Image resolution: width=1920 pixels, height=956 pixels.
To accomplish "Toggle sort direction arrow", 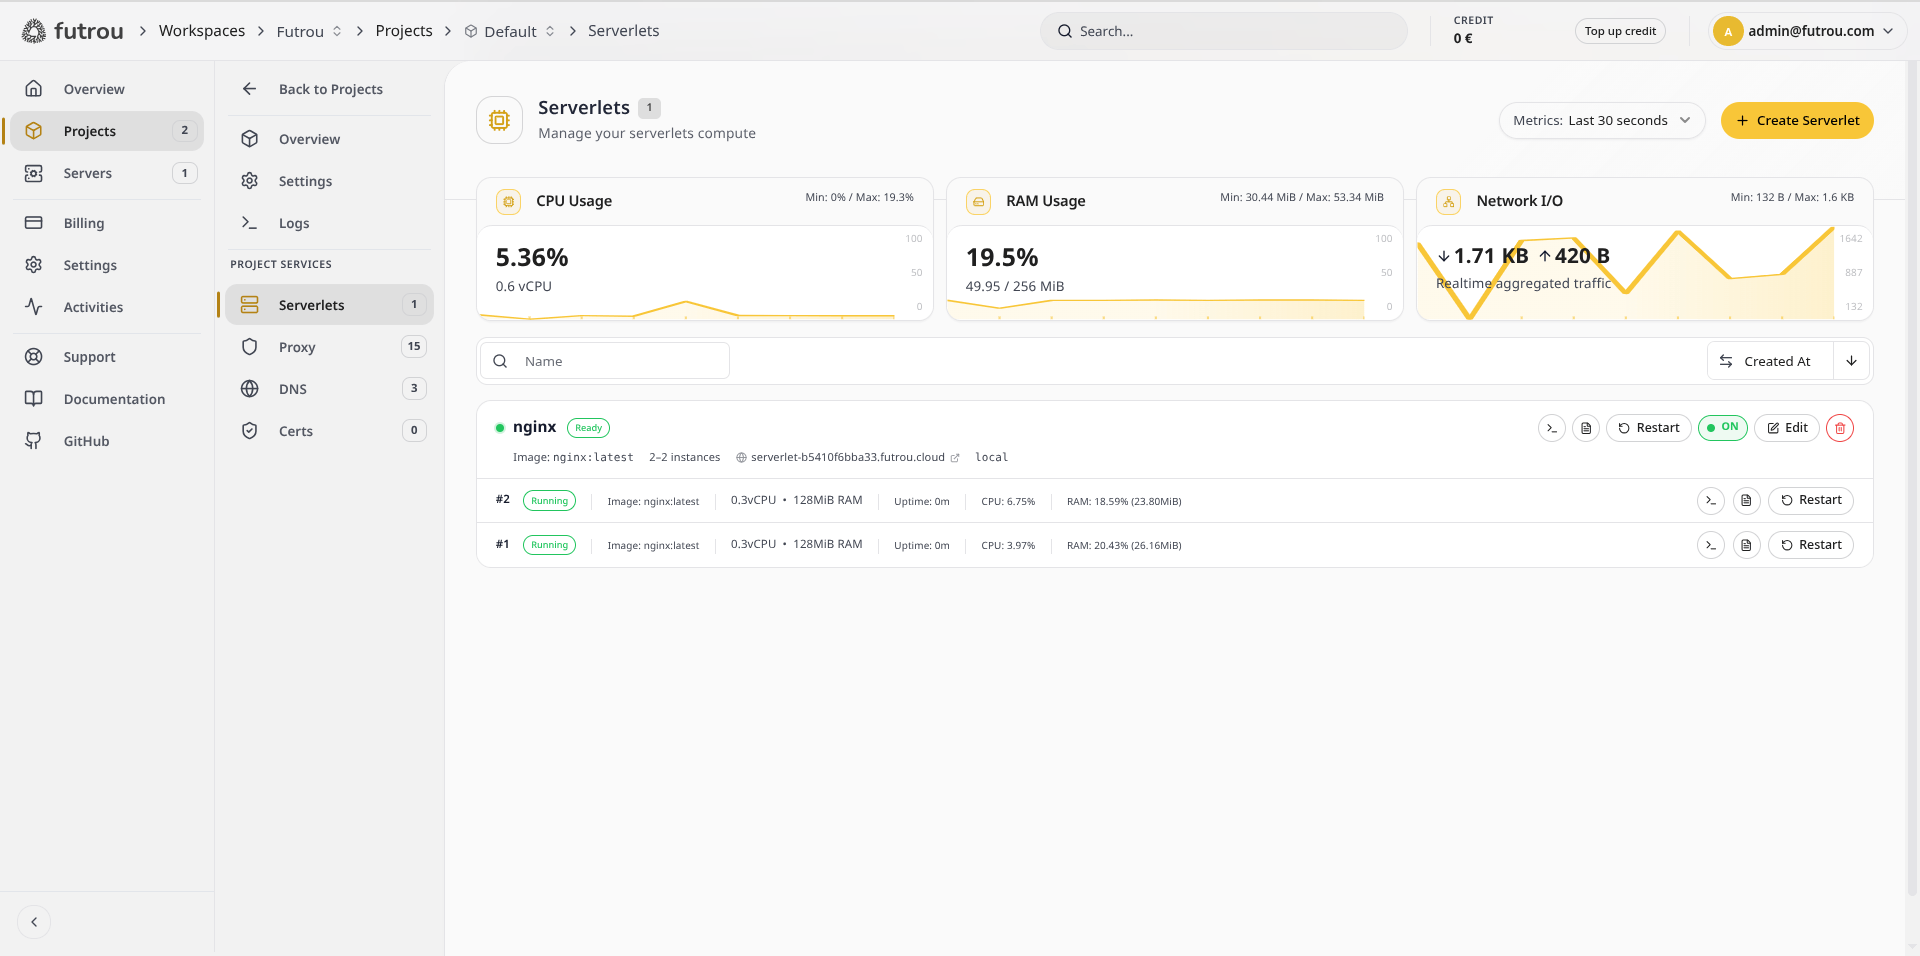I will [x=1852, y=361].
